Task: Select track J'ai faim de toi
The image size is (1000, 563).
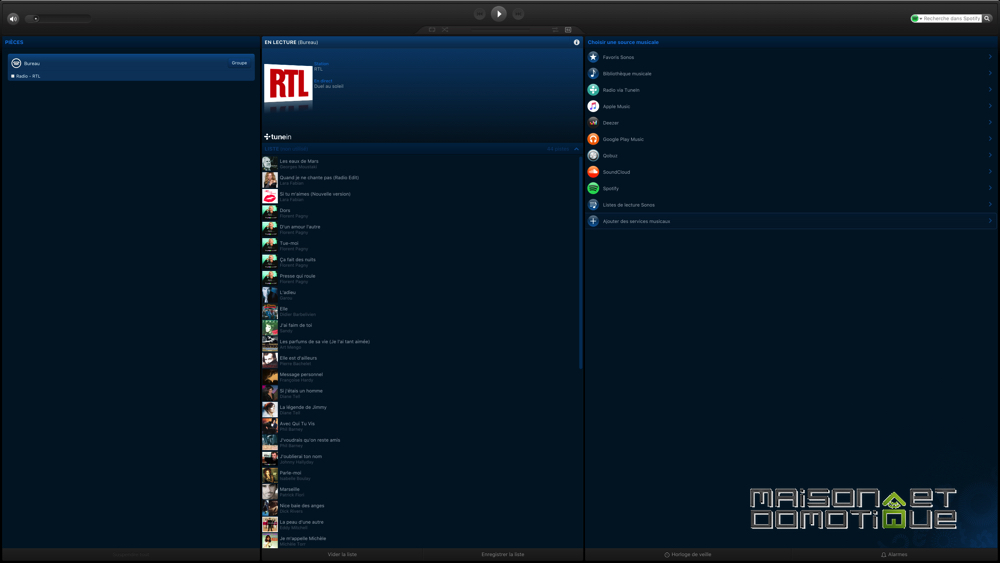Action: pos(421,328)
